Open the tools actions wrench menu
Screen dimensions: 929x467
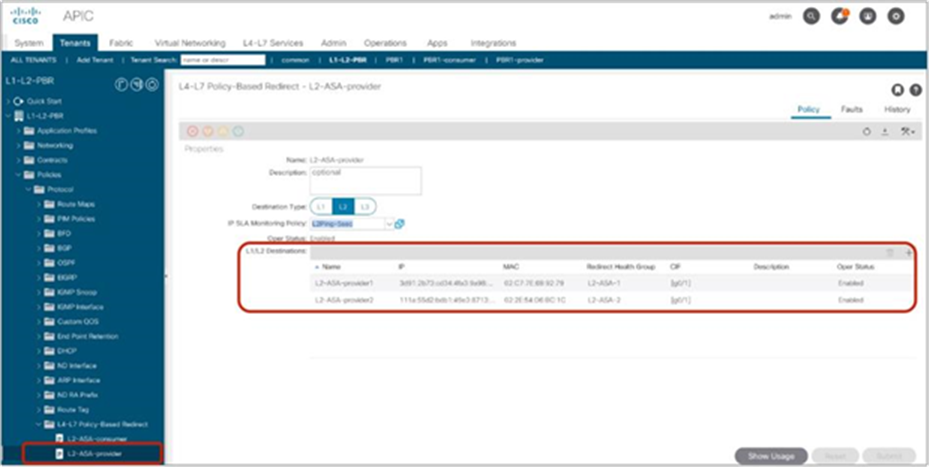coord(908,132)
